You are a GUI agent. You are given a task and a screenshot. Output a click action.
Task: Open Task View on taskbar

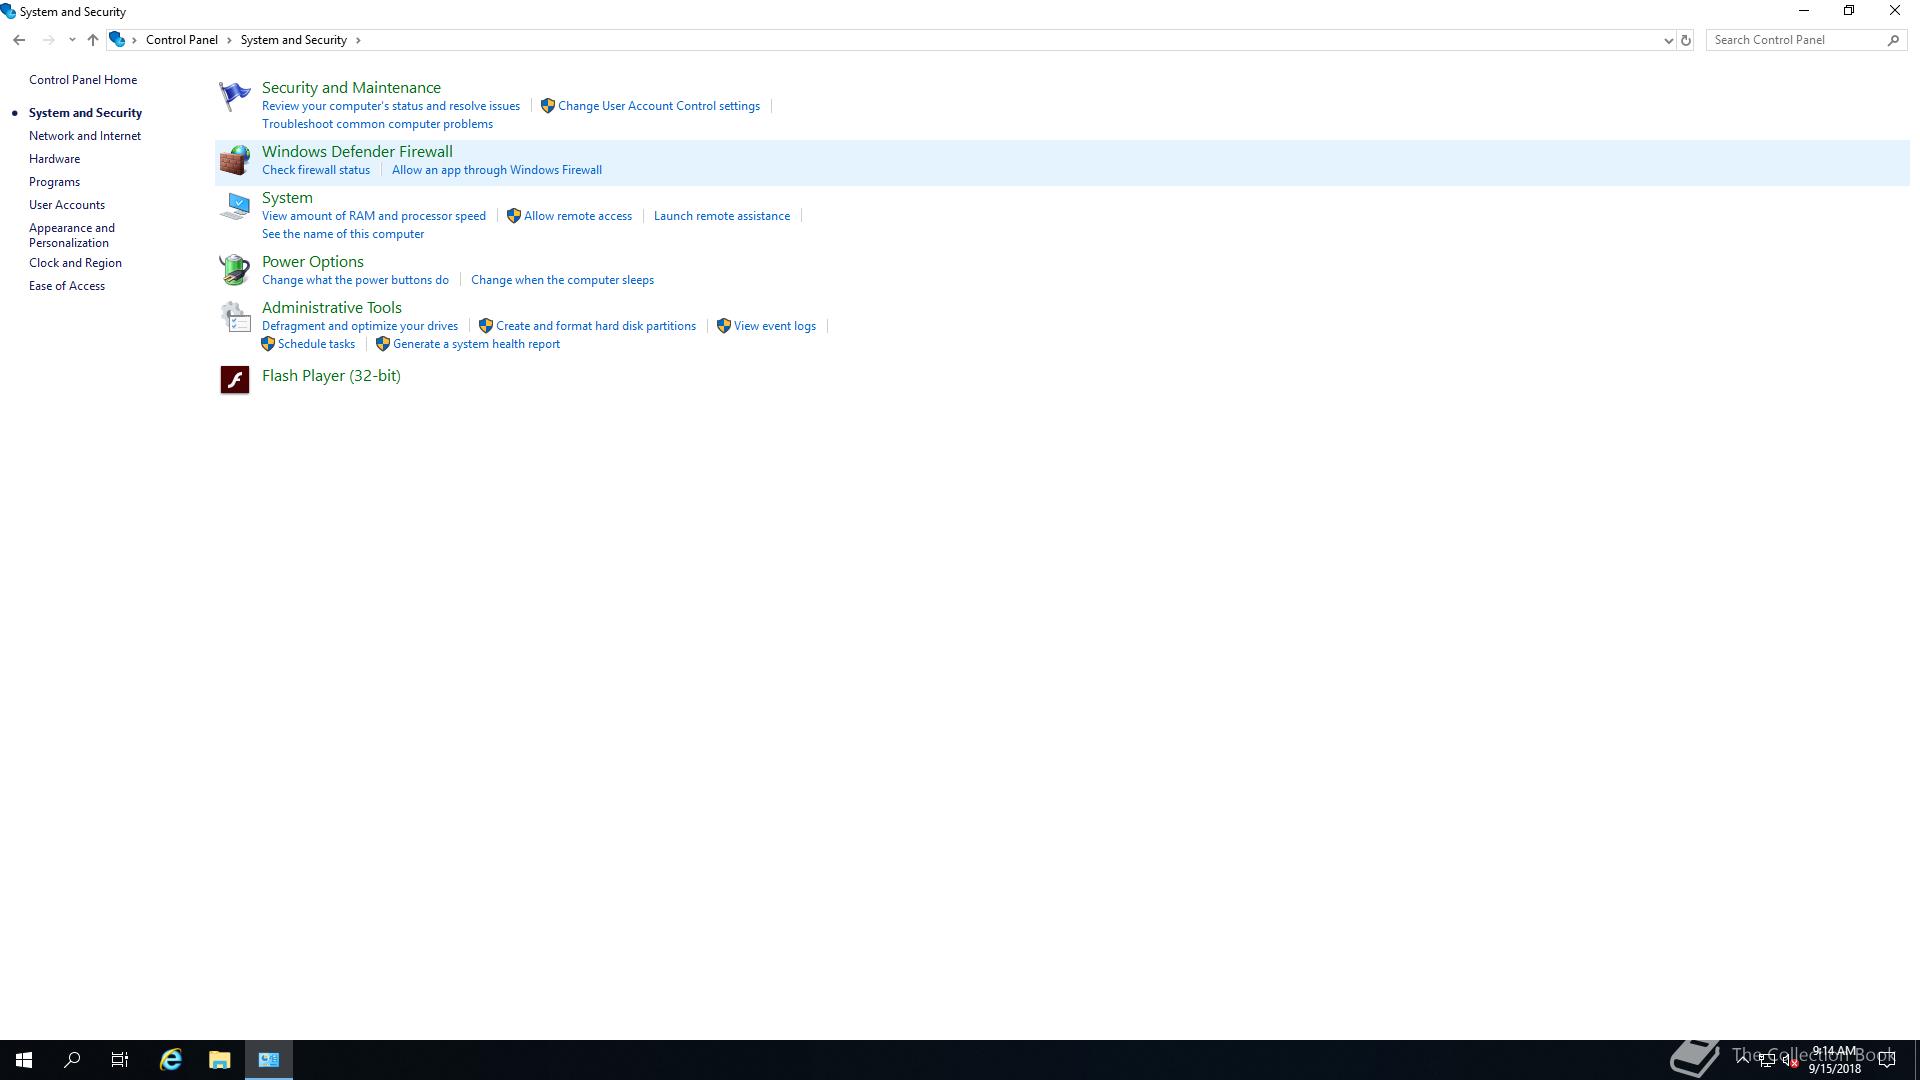[x=120, y=1060]
